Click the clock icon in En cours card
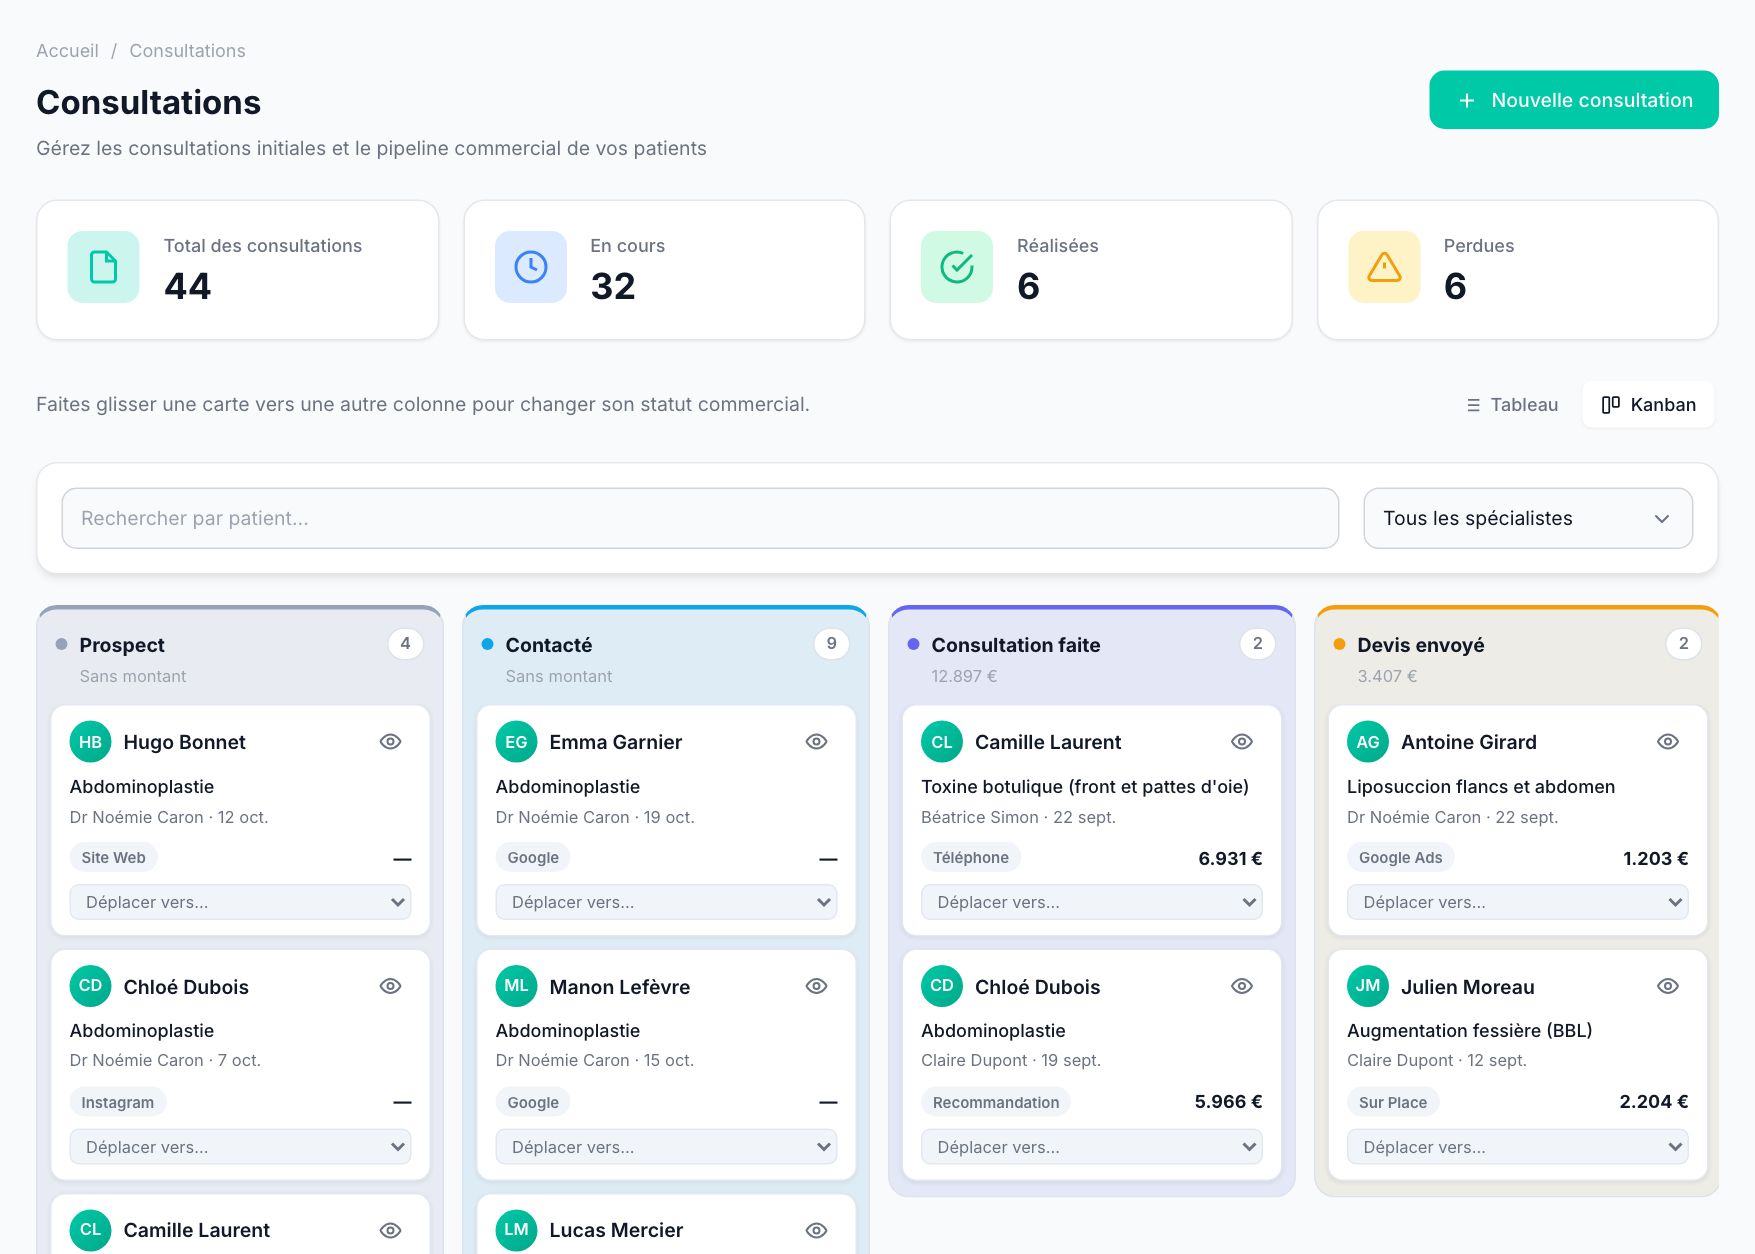1755x1254 pixels. (x=531, y=267)
